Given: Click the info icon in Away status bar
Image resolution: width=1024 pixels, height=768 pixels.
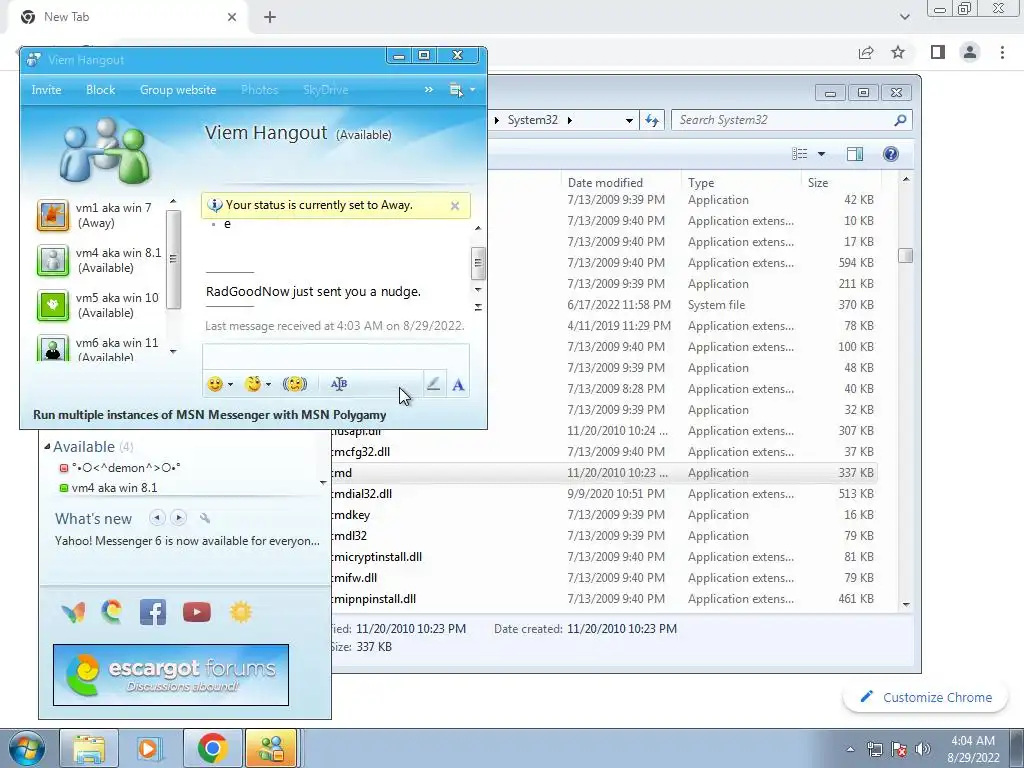Looking at the screenshot, I should pyautogui.click(x=214, y=205).
